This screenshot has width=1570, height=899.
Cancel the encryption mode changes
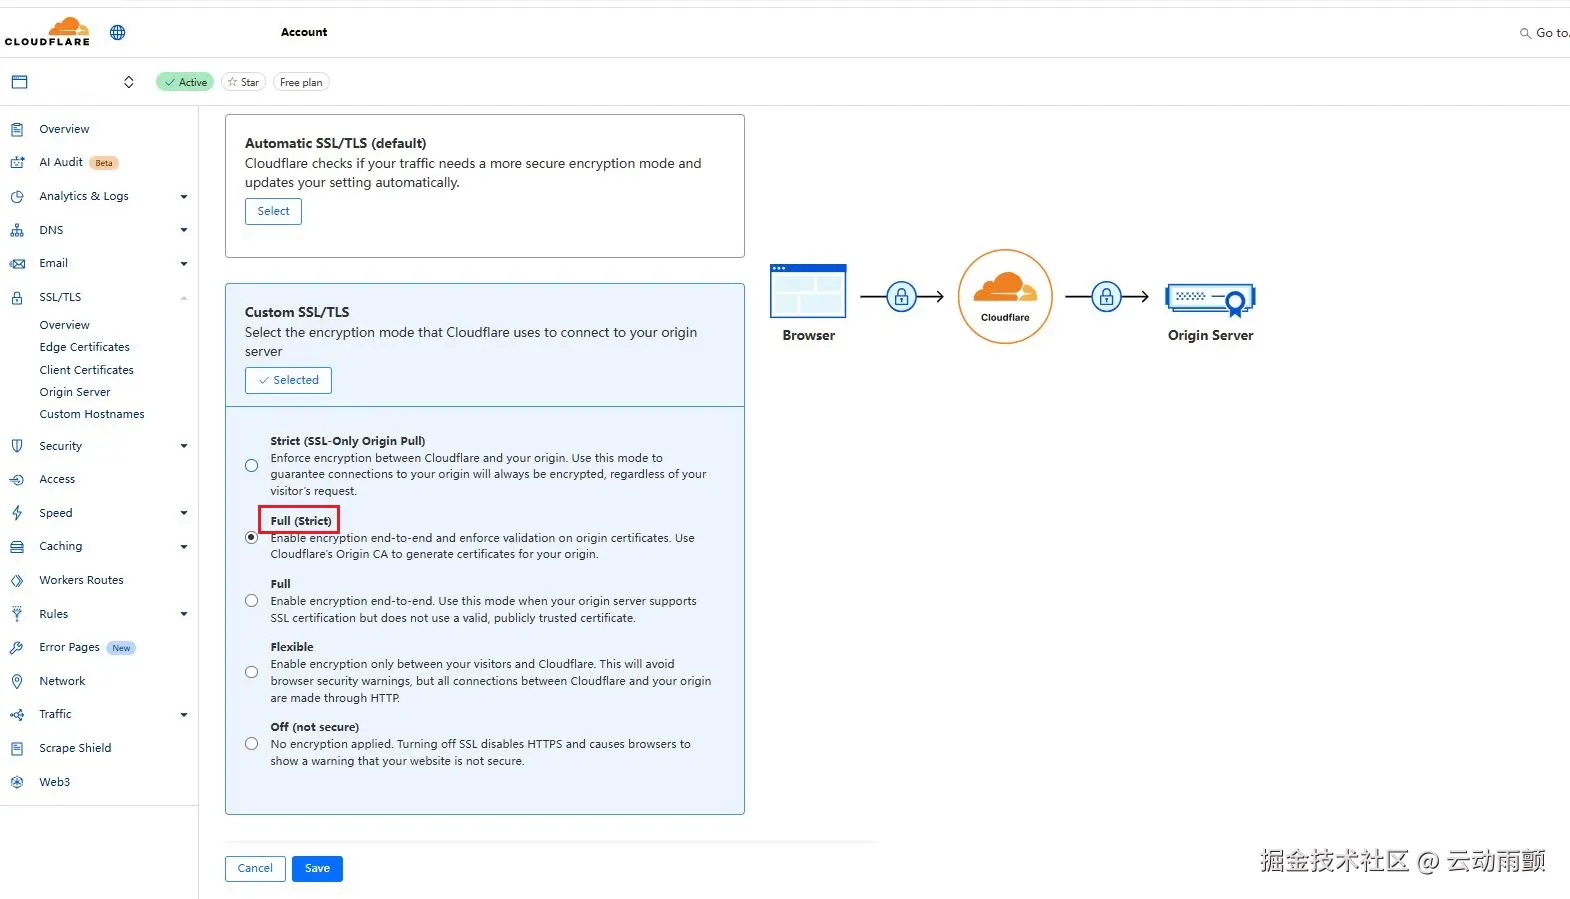(x=255, y=869)
